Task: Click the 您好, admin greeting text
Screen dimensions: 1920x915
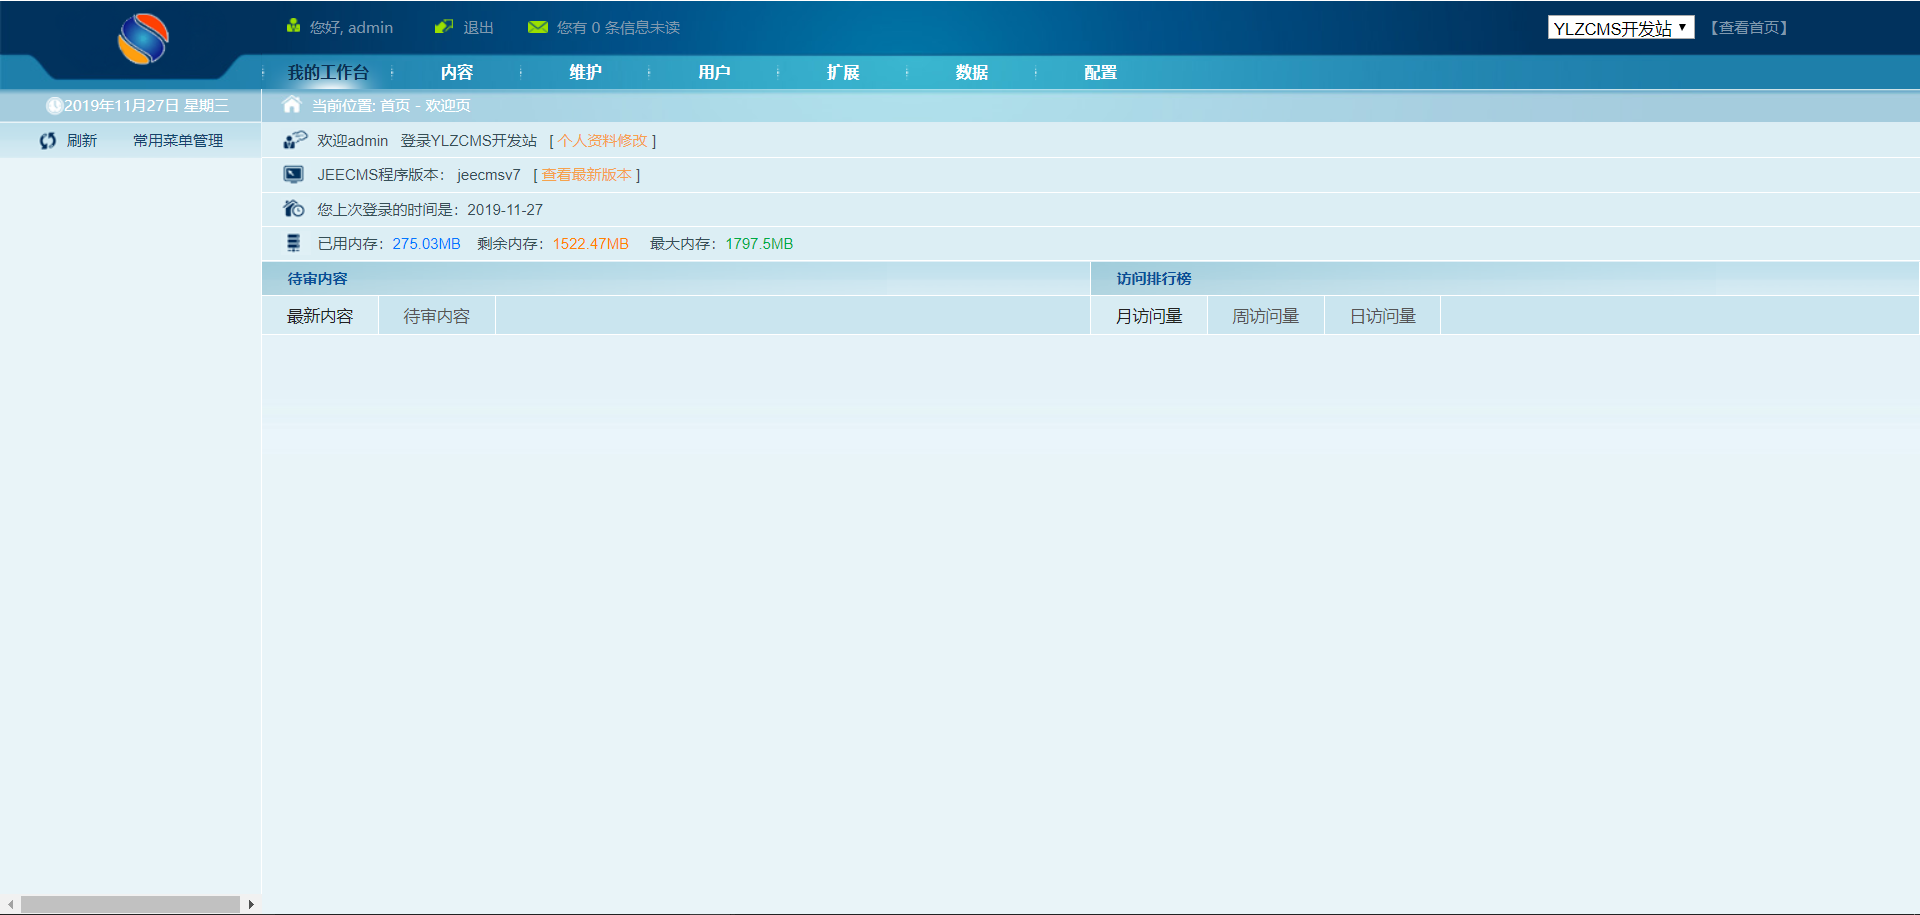Action: point(351,28)
